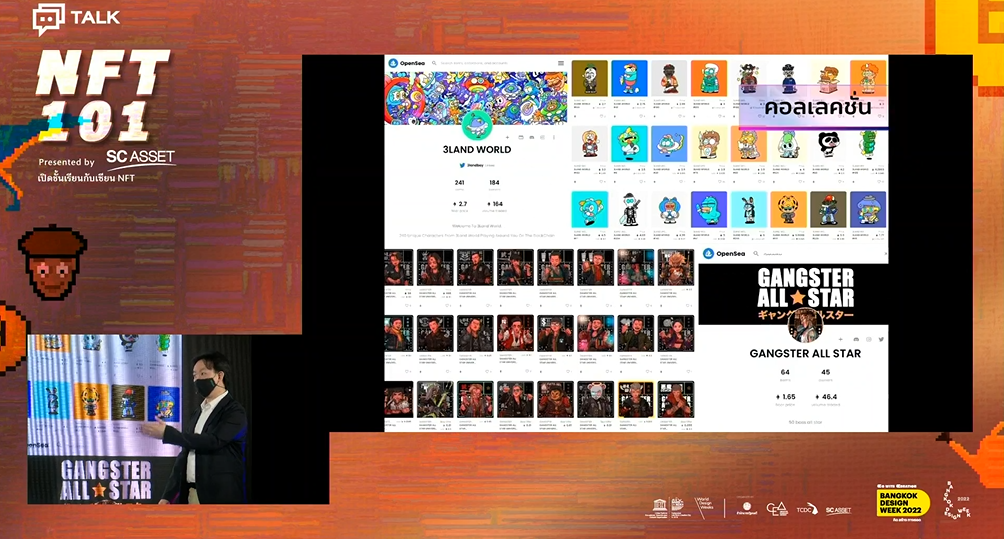
Task: Open the hamburger menu on 3LAND WORLD page
Action: click(x=561, y=63)
